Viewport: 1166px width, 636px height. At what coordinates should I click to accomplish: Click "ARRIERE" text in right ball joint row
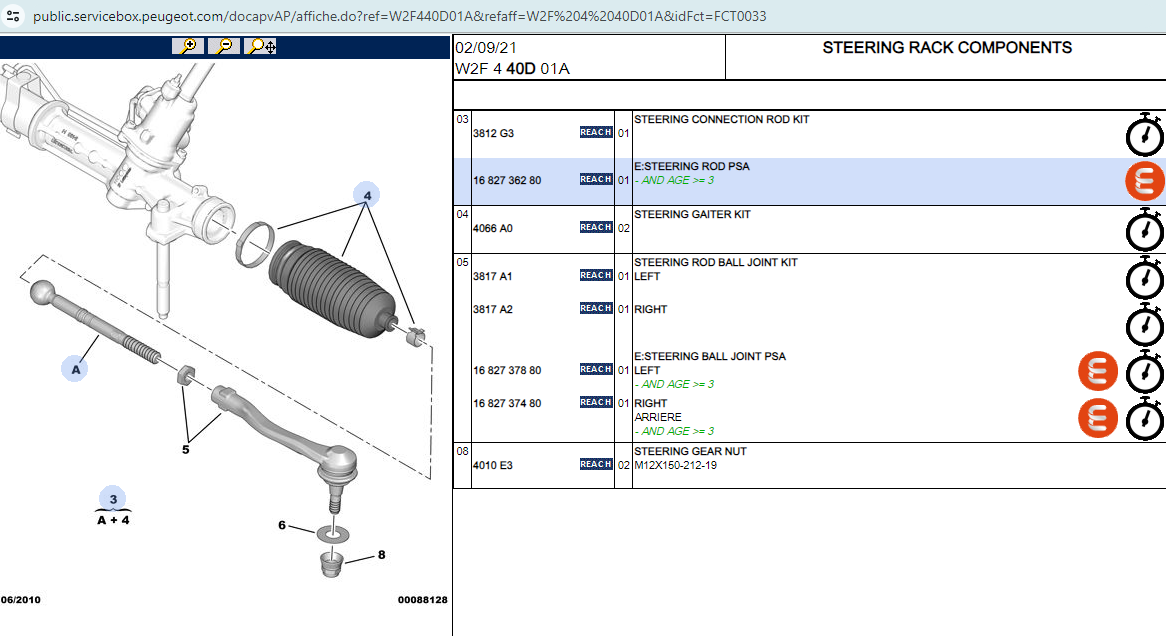[657, 417]
